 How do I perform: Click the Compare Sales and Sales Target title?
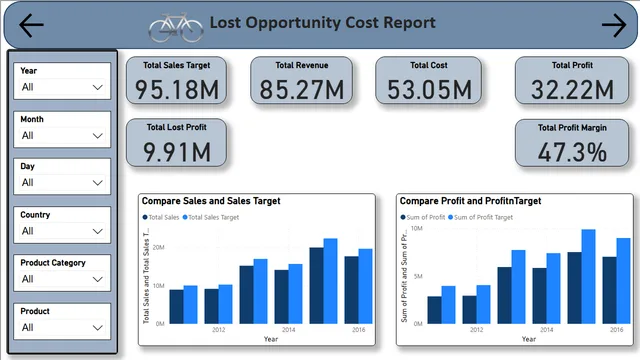click(x=211, y=201)
